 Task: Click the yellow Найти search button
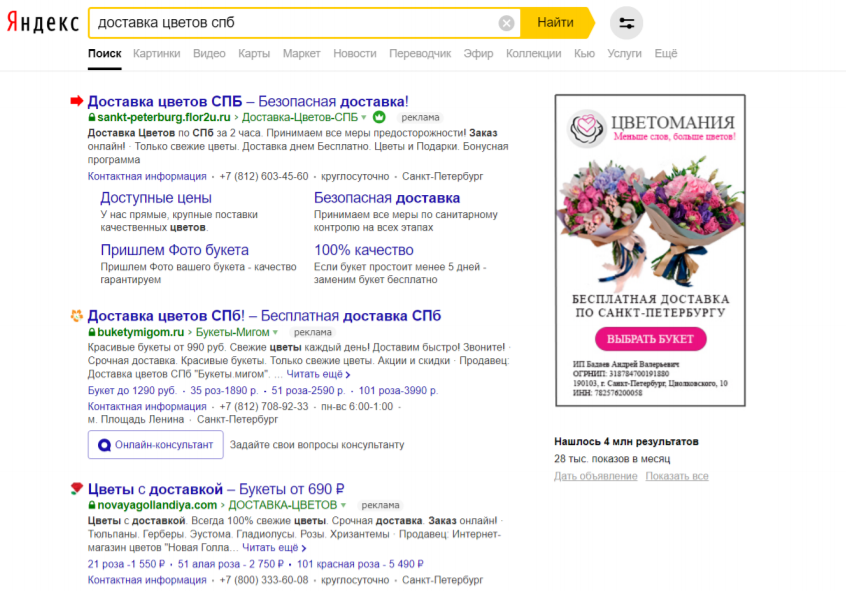tap(556, 22)
